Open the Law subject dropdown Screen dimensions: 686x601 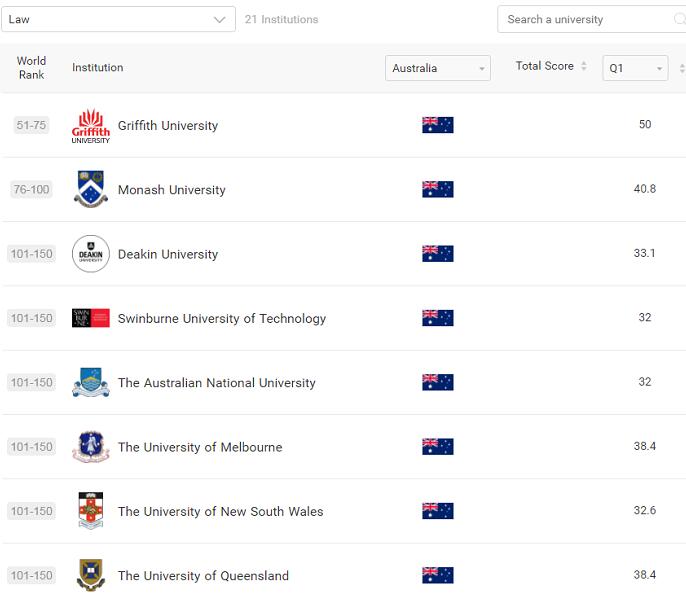click(x=118, y=19)
